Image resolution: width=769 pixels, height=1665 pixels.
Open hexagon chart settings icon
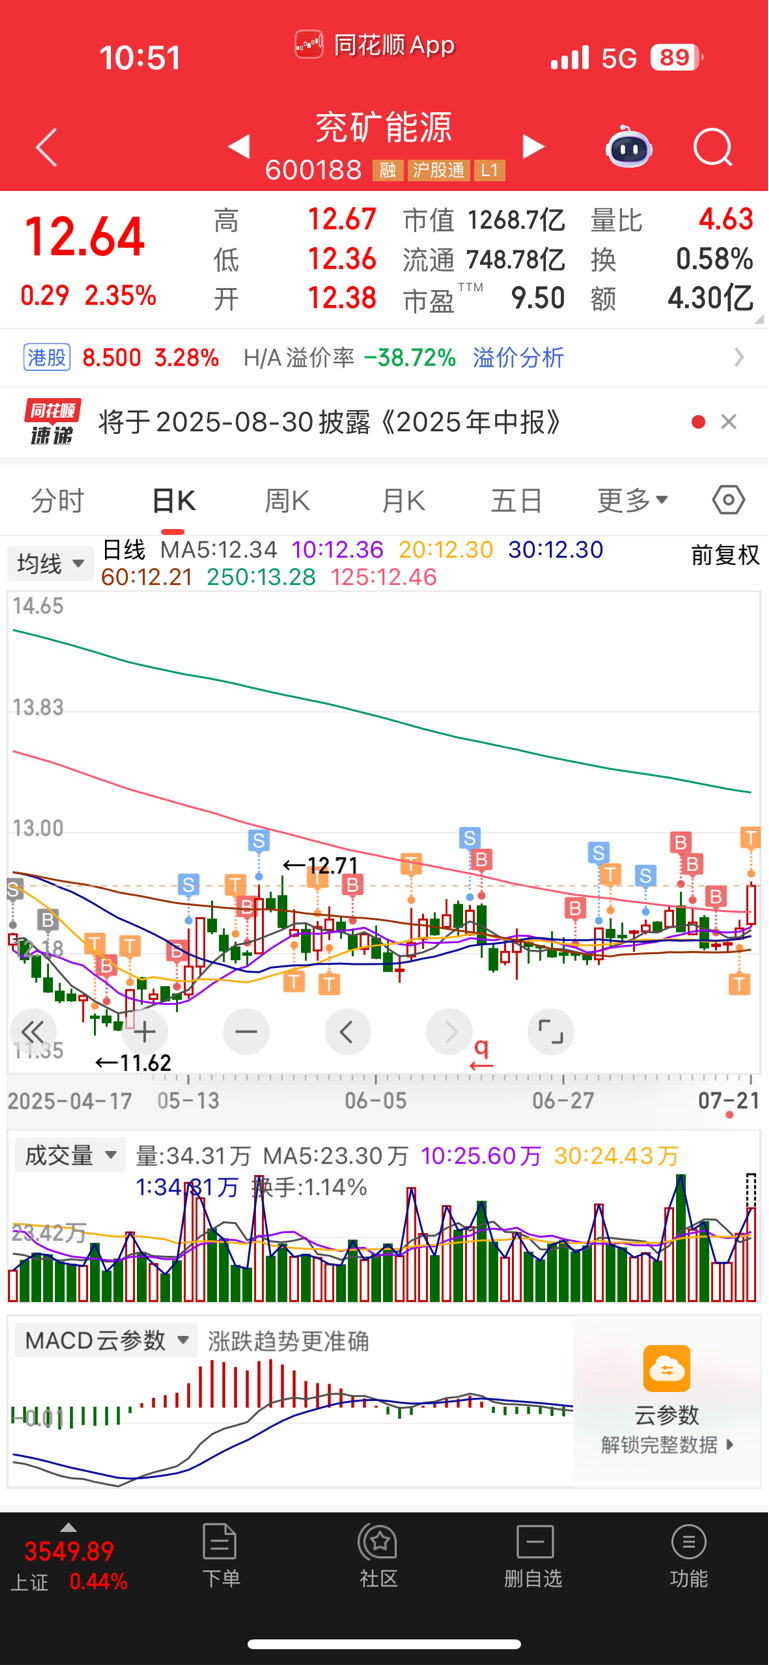pyautogui.click(x=728, y=499)
